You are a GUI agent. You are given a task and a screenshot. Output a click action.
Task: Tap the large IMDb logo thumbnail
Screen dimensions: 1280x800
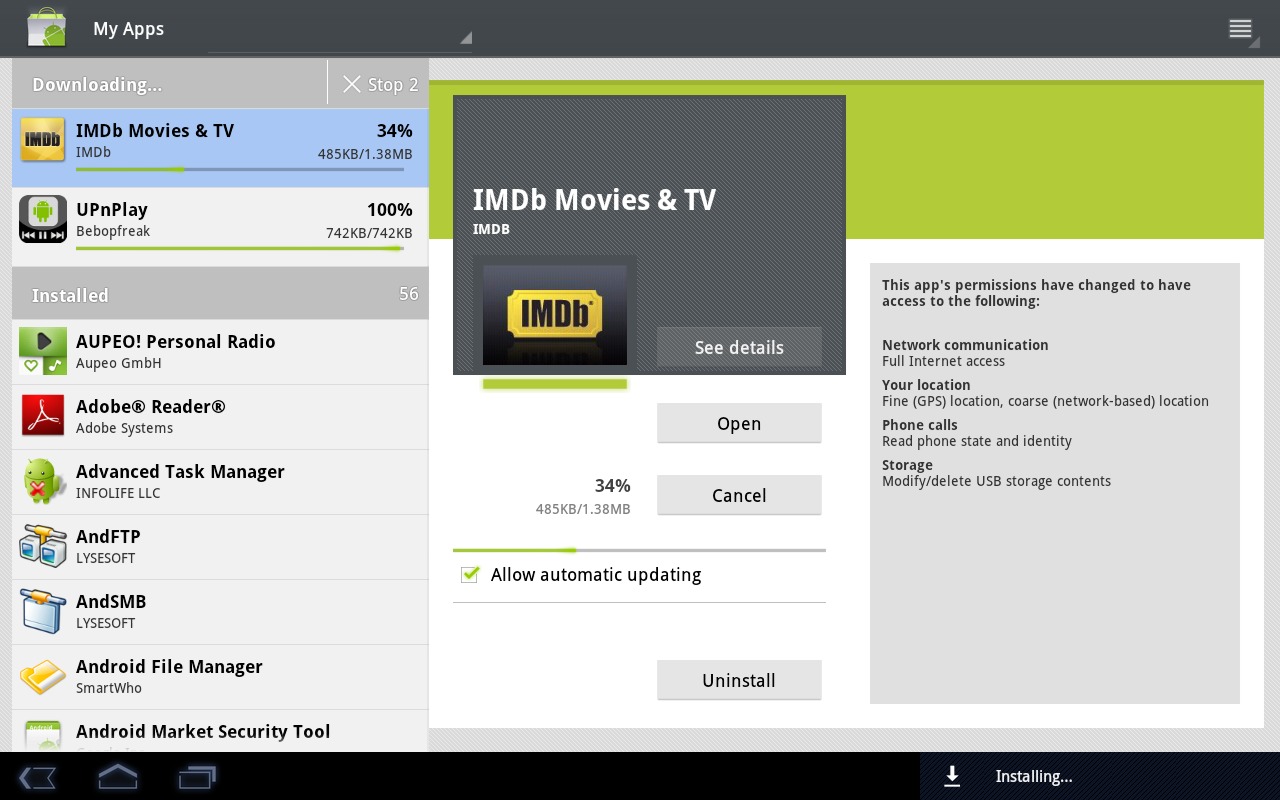(x=555, y=315)
